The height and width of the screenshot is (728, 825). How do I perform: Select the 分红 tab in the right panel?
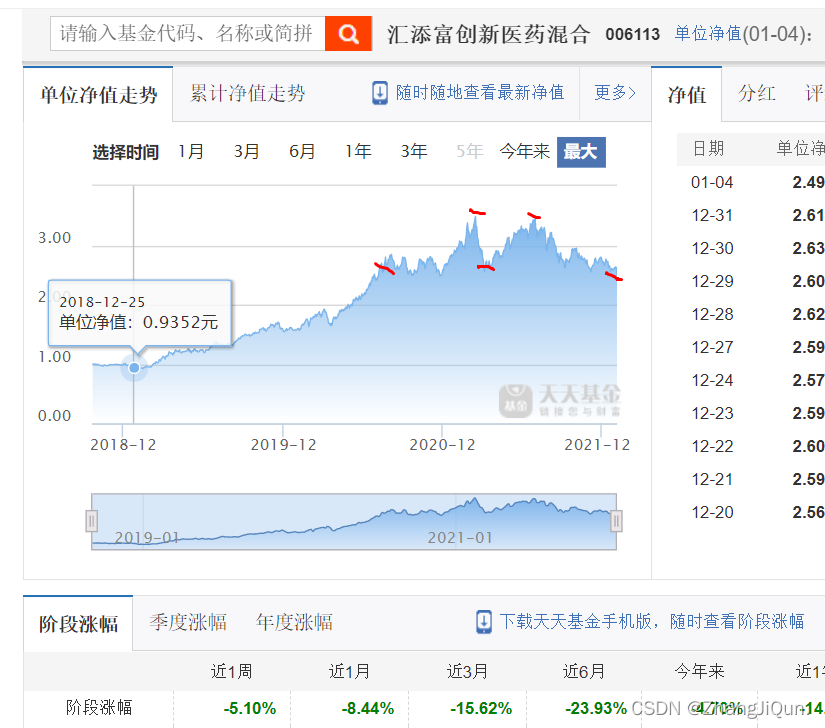pos(756,94)
